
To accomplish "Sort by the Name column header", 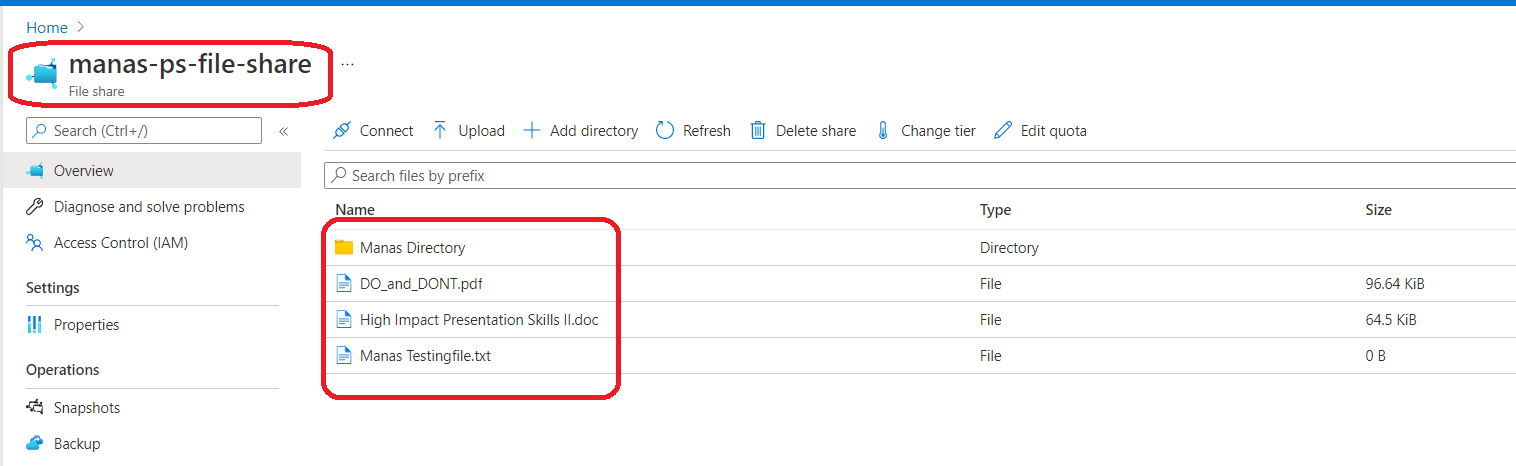I will 355,210.
